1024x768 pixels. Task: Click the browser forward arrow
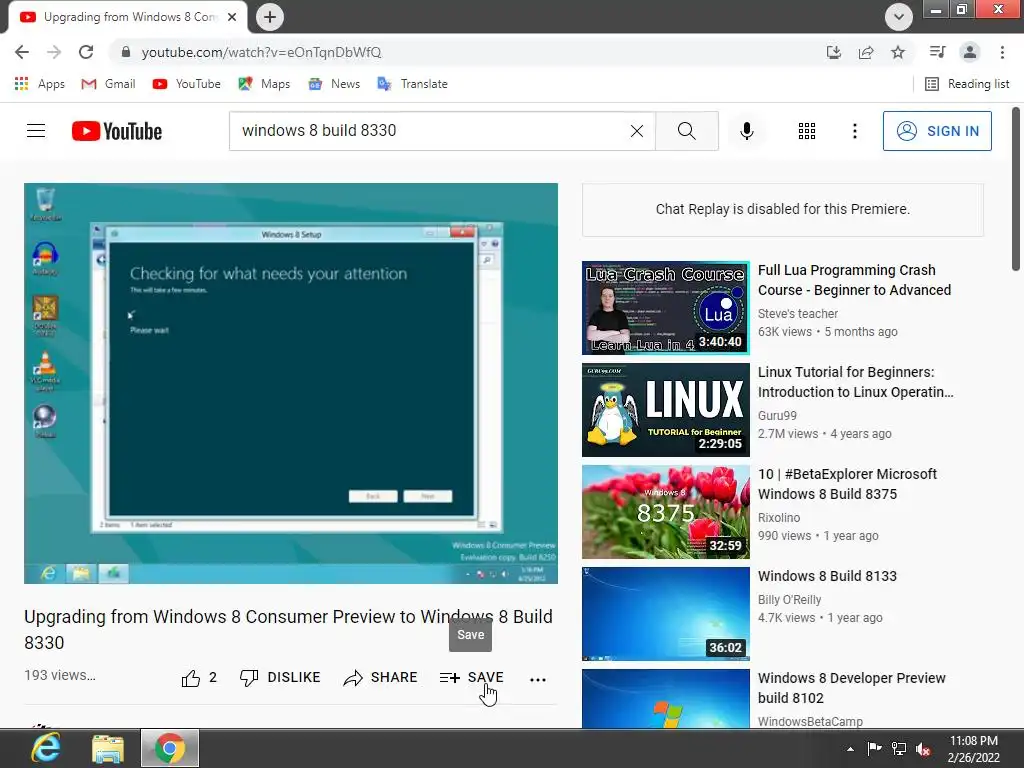click(x=54, y=52)
